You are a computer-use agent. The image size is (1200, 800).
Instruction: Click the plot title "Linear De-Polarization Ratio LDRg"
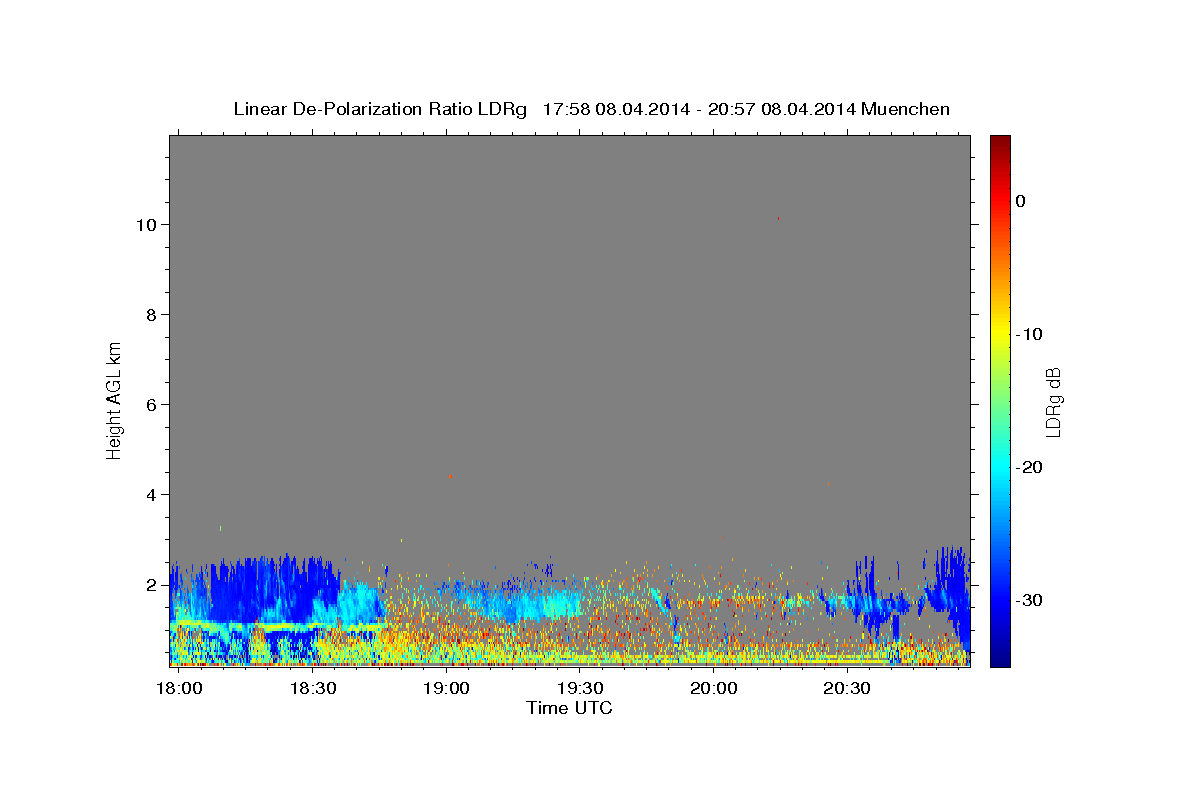[x=380, y=109]
